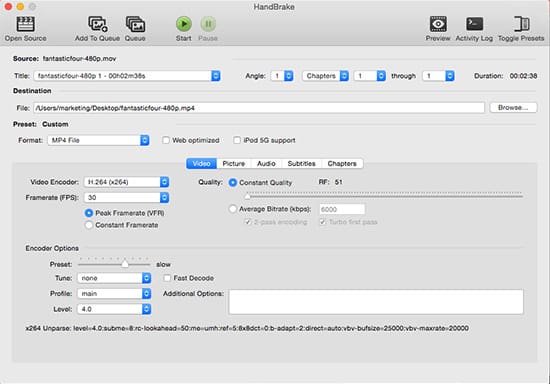Click the Pause toolbar icon

click(208, 24)
